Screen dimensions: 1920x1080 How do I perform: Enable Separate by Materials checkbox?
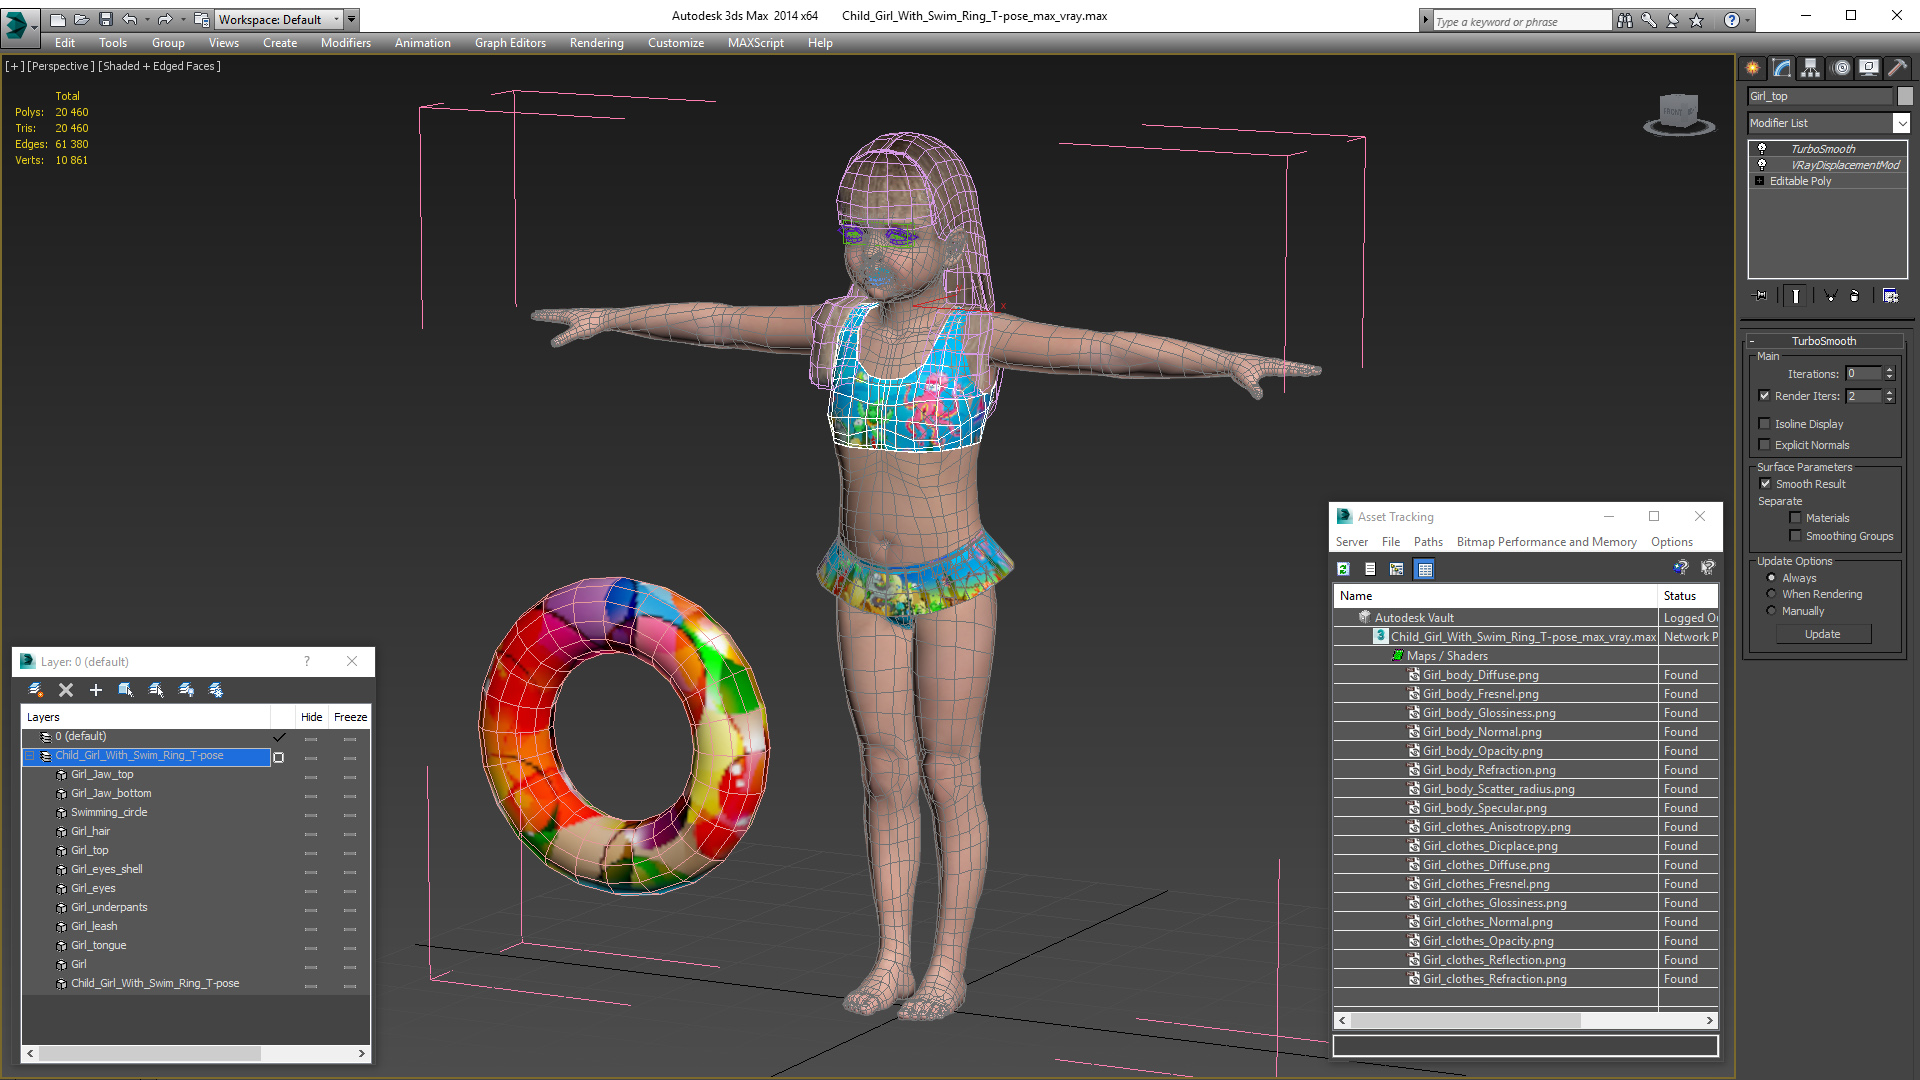pyautogui.click(x=1796, y=518)
